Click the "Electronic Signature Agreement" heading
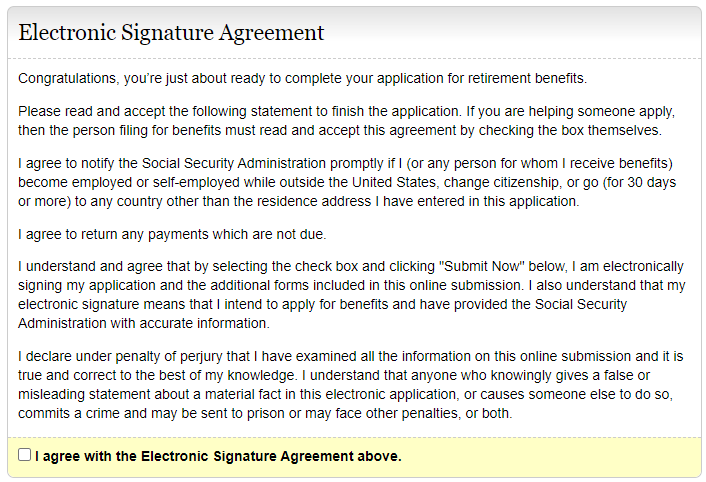This screenshot has height=482, width=706. 171,32
